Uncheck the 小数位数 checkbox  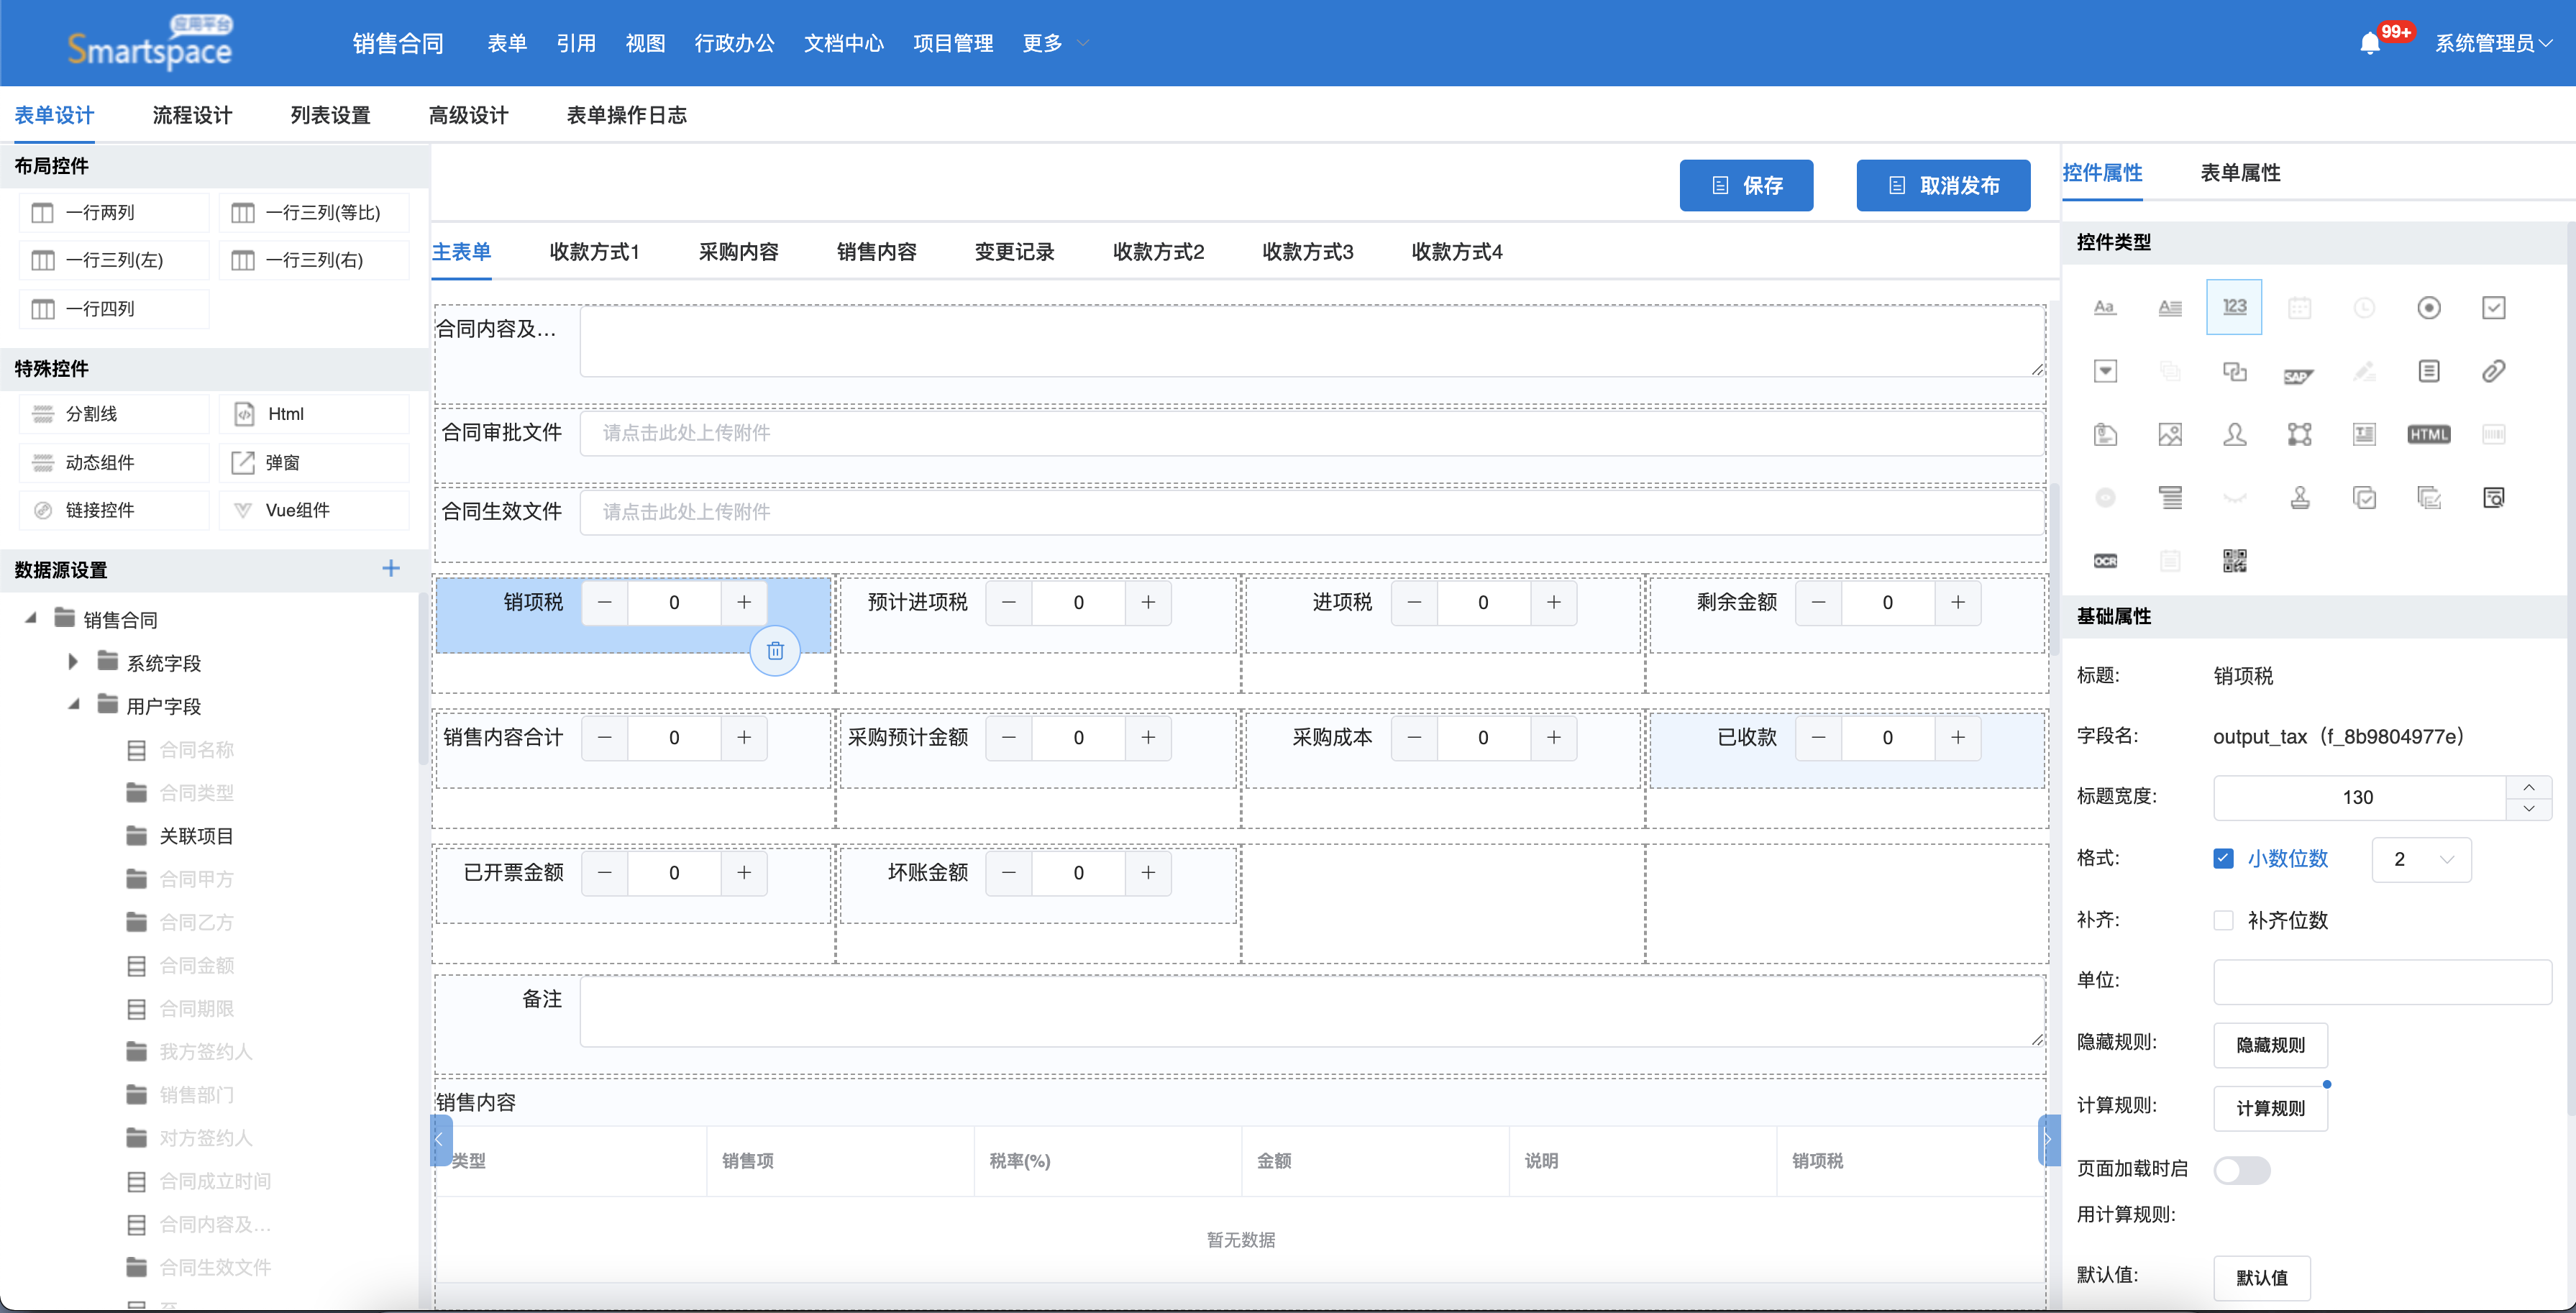click(x=2223, y=858)
